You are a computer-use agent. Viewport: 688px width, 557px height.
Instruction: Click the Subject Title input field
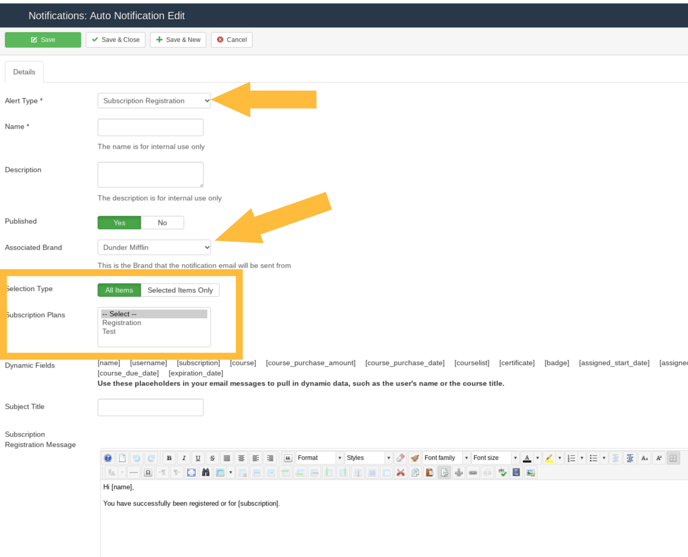click(x=150, y=407)
